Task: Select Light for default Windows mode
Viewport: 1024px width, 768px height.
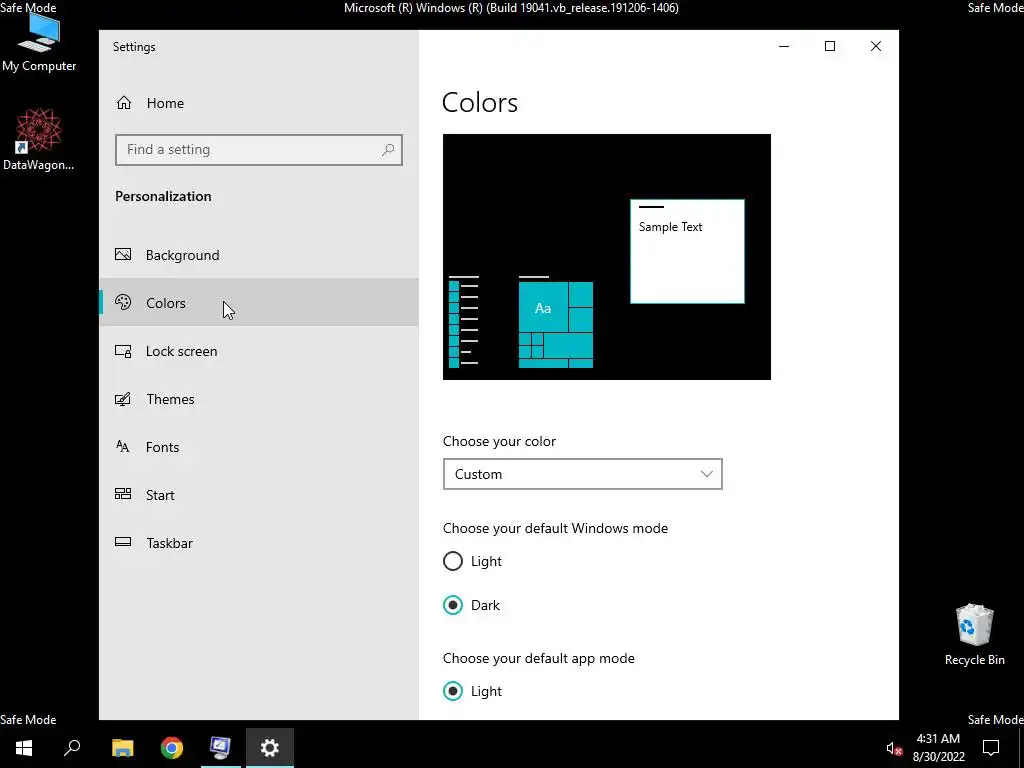Action: [473, 561]
